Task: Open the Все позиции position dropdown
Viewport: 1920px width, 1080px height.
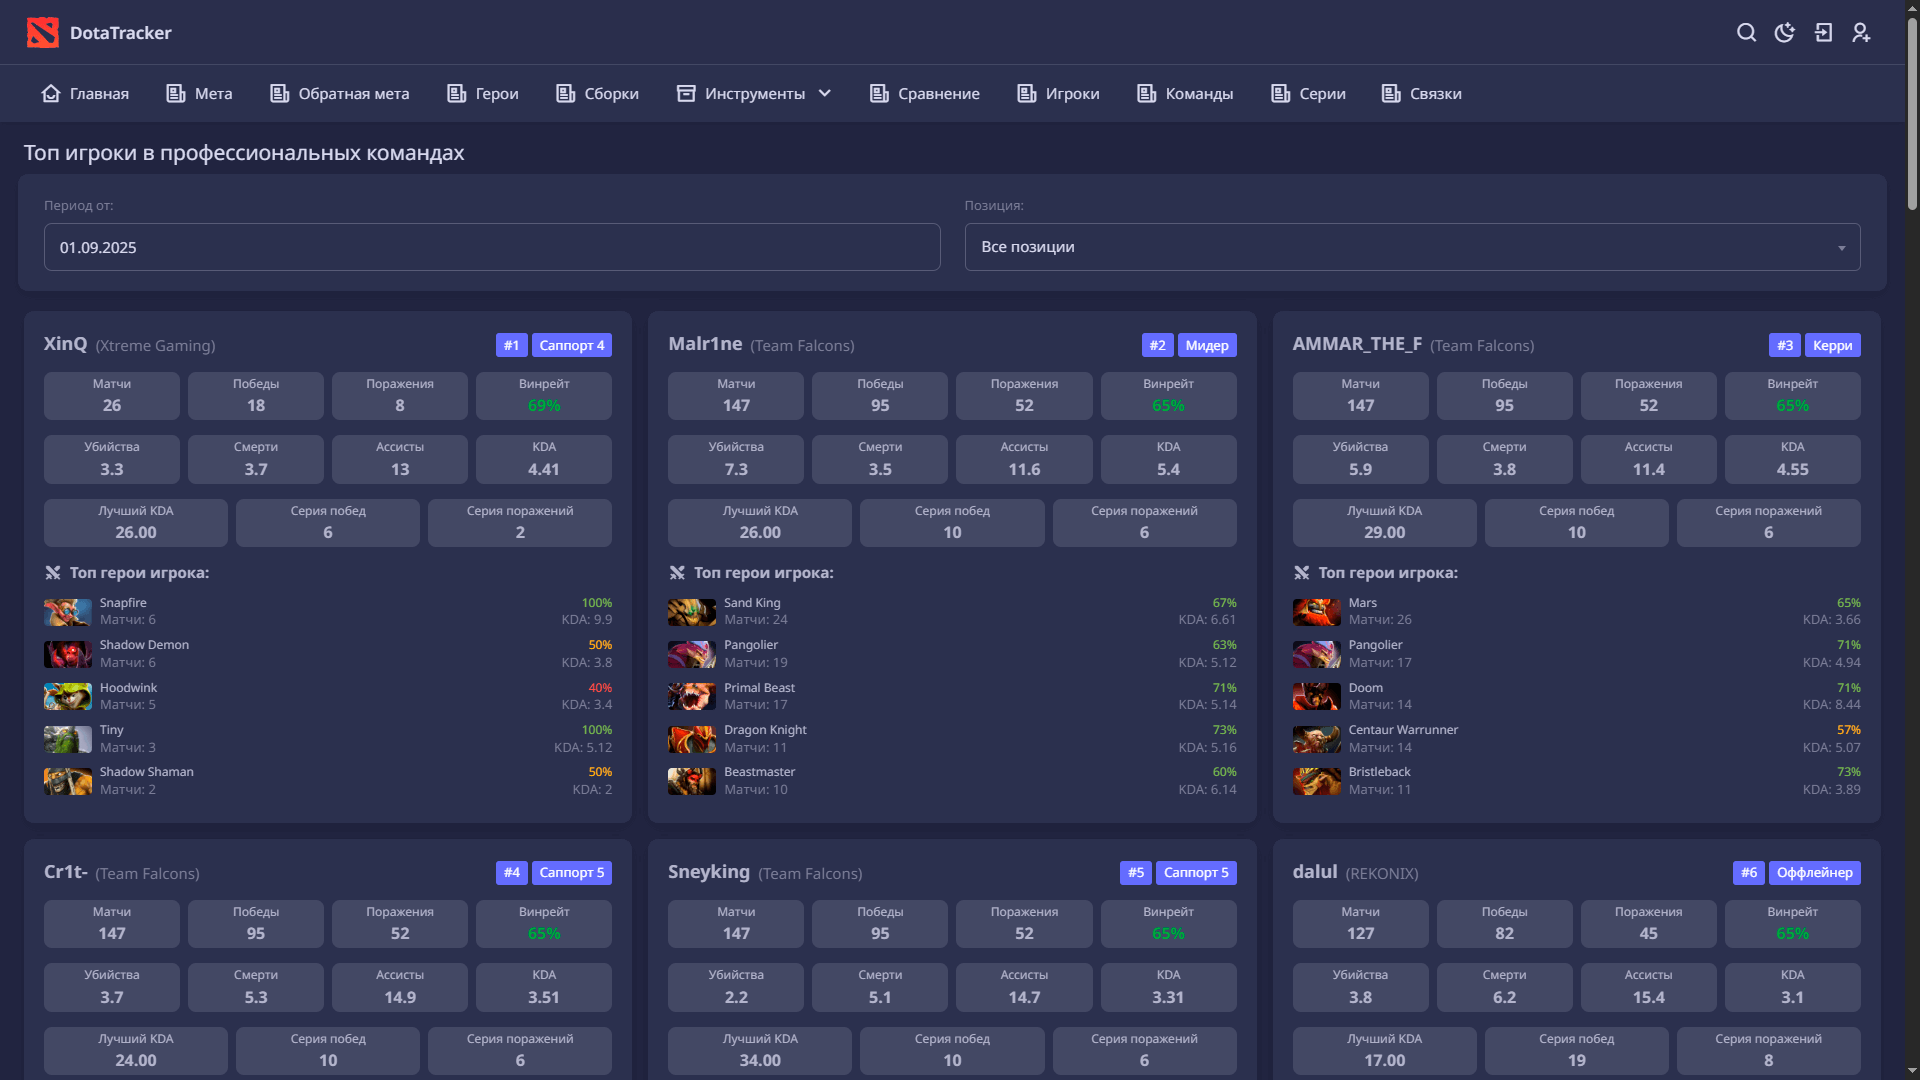Action: click(1412, 247)
